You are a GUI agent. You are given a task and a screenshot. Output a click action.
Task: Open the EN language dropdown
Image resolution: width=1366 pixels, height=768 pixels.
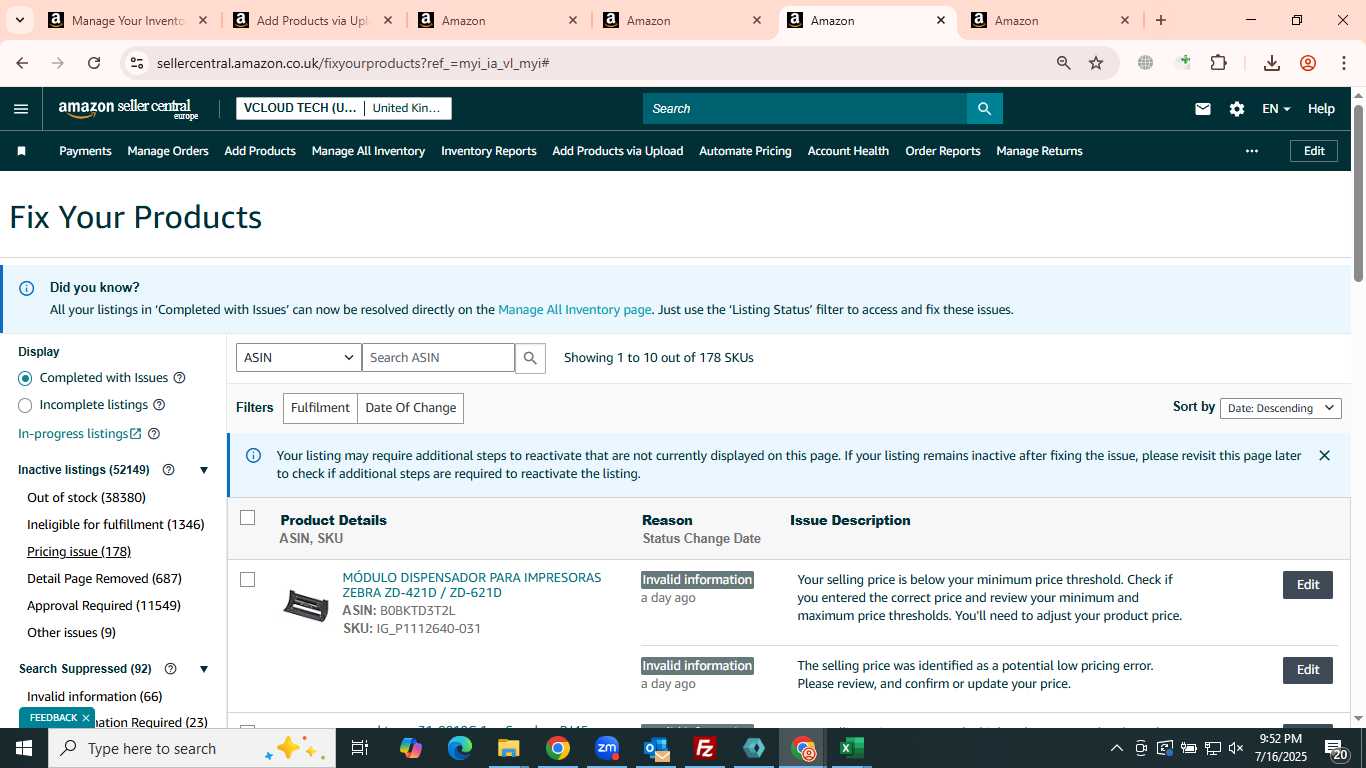tap(1276, 109)
